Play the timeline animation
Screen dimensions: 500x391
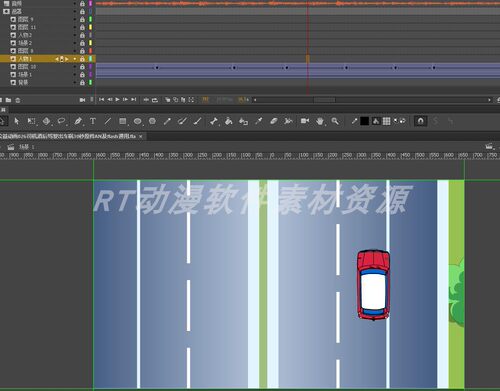coord(117,100)
